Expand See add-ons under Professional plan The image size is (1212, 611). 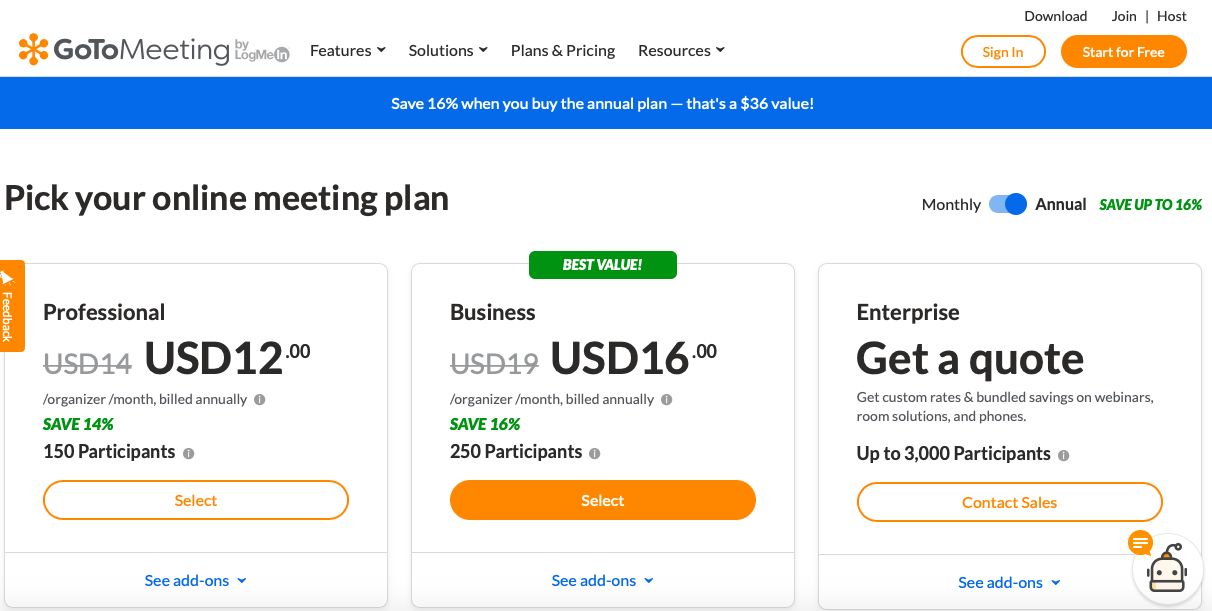pos(195,580)
